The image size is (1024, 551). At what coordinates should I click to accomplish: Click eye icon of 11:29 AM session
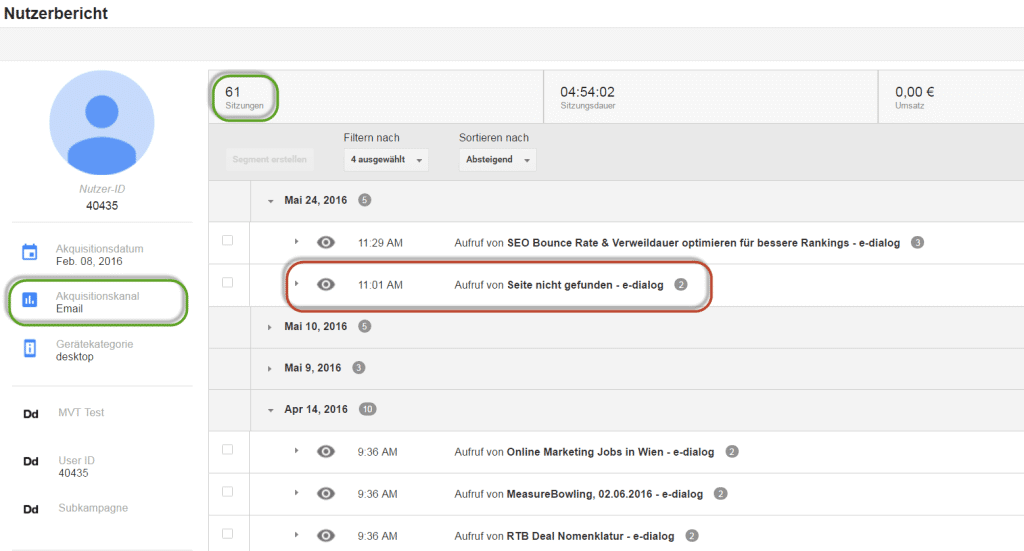pos(325,242)
